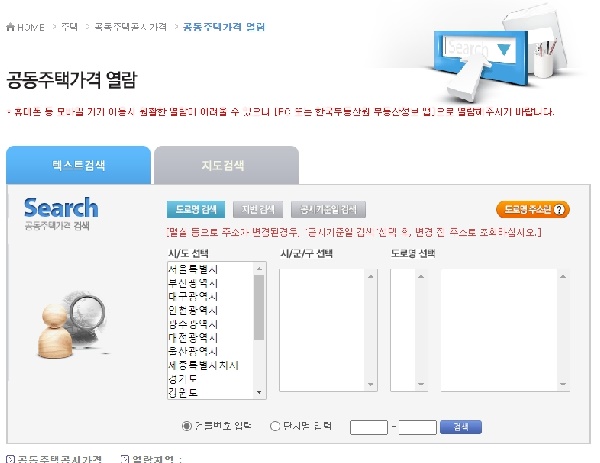Click the icon beside 열람지역 at the bottom
Viewport: 600px width, 463px height.
point(124,459)
